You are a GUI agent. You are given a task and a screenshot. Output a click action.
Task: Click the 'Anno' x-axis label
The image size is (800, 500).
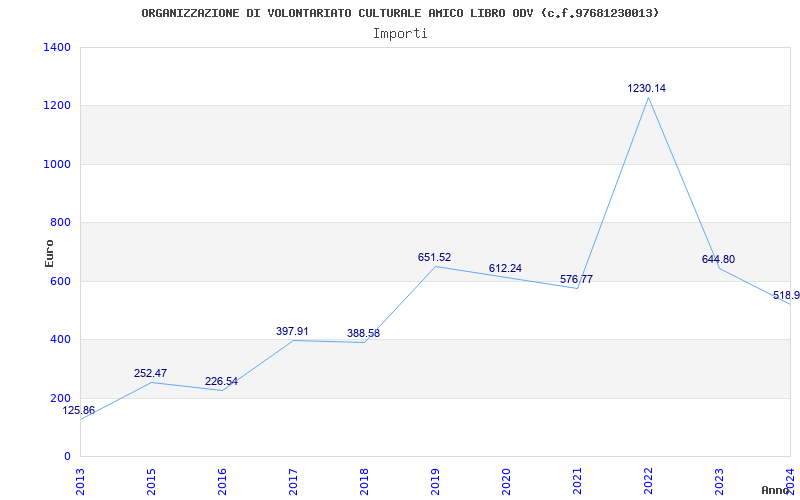[776, 490]
